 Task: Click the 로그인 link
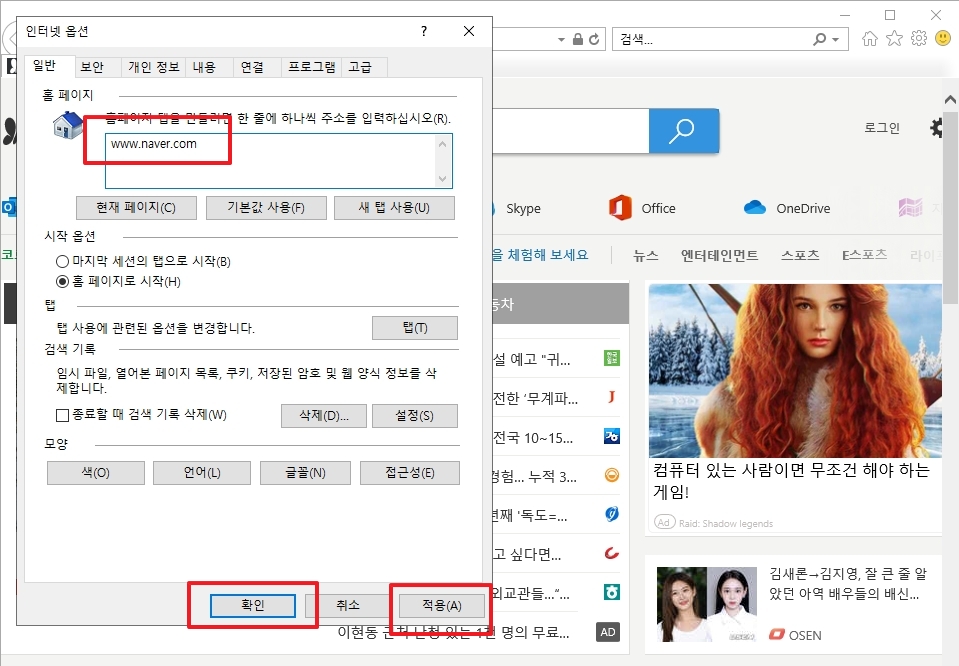click(x=881, y=128)
